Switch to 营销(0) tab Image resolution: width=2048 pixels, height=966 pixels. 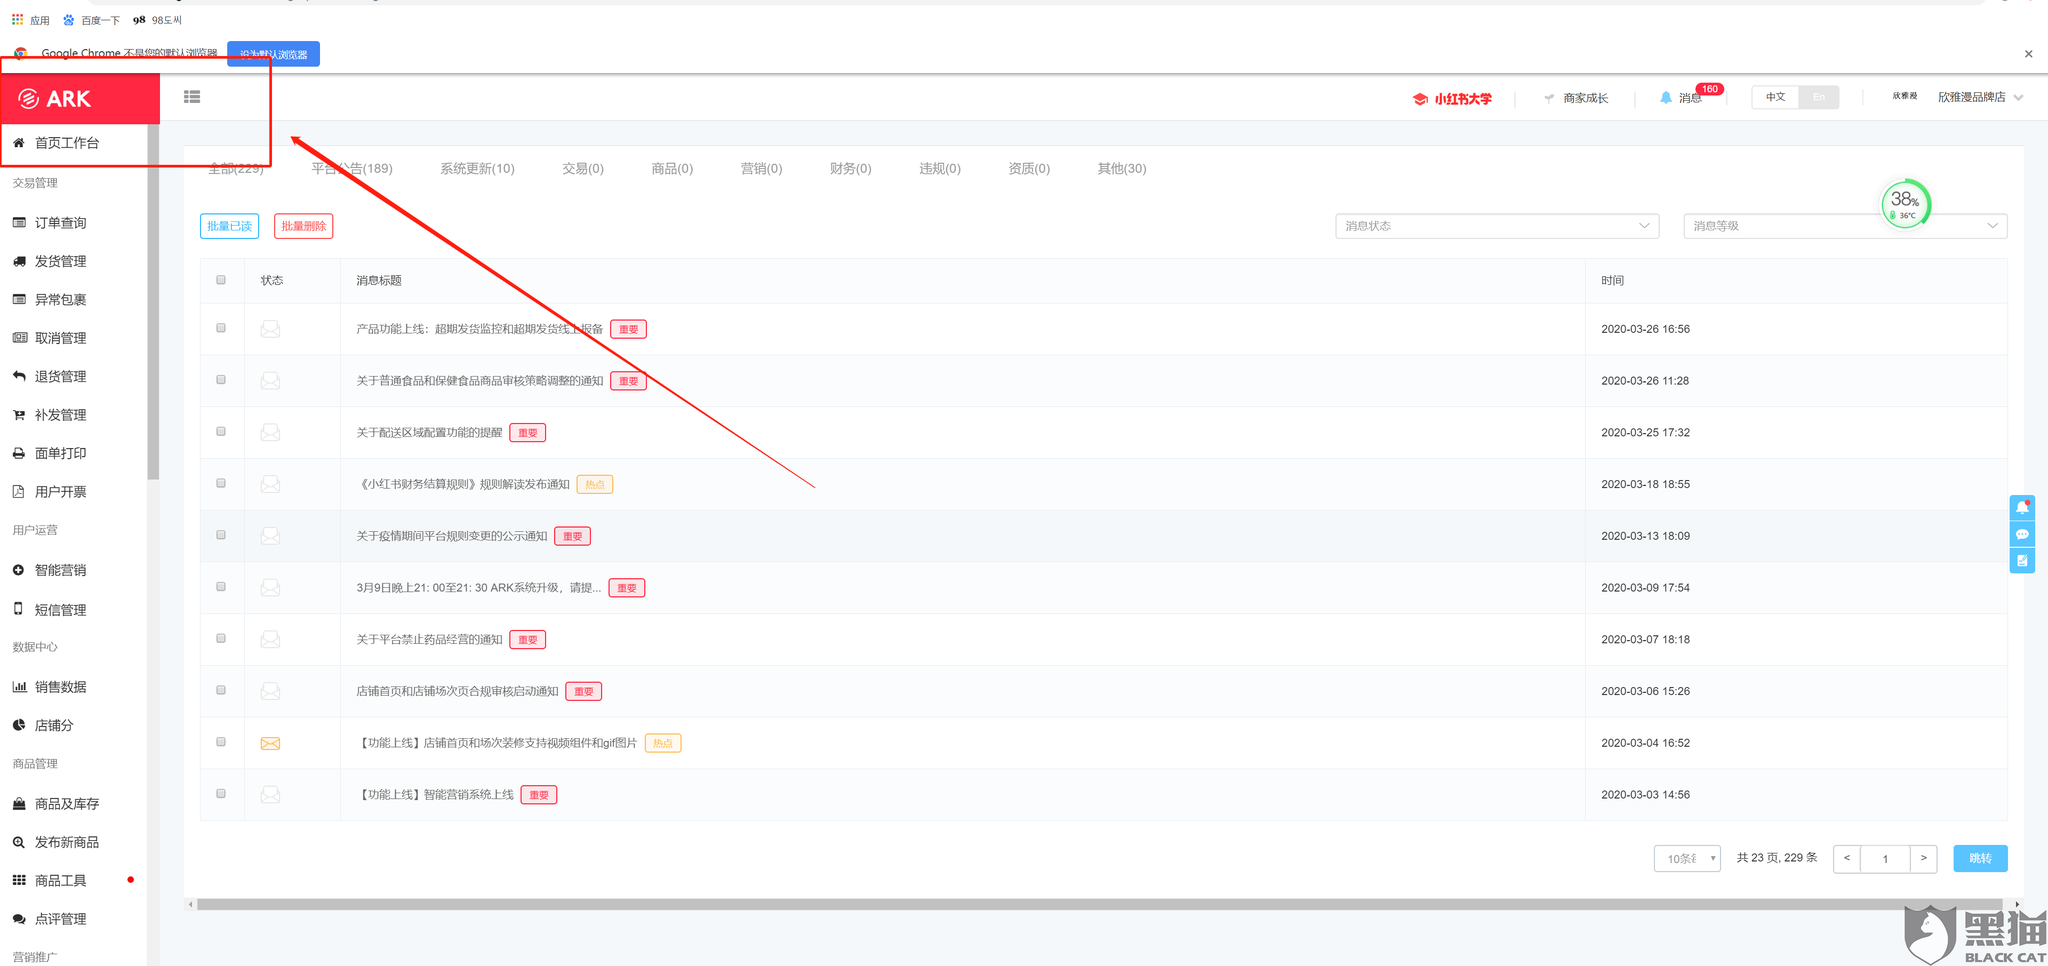click(x=761, y=168)
